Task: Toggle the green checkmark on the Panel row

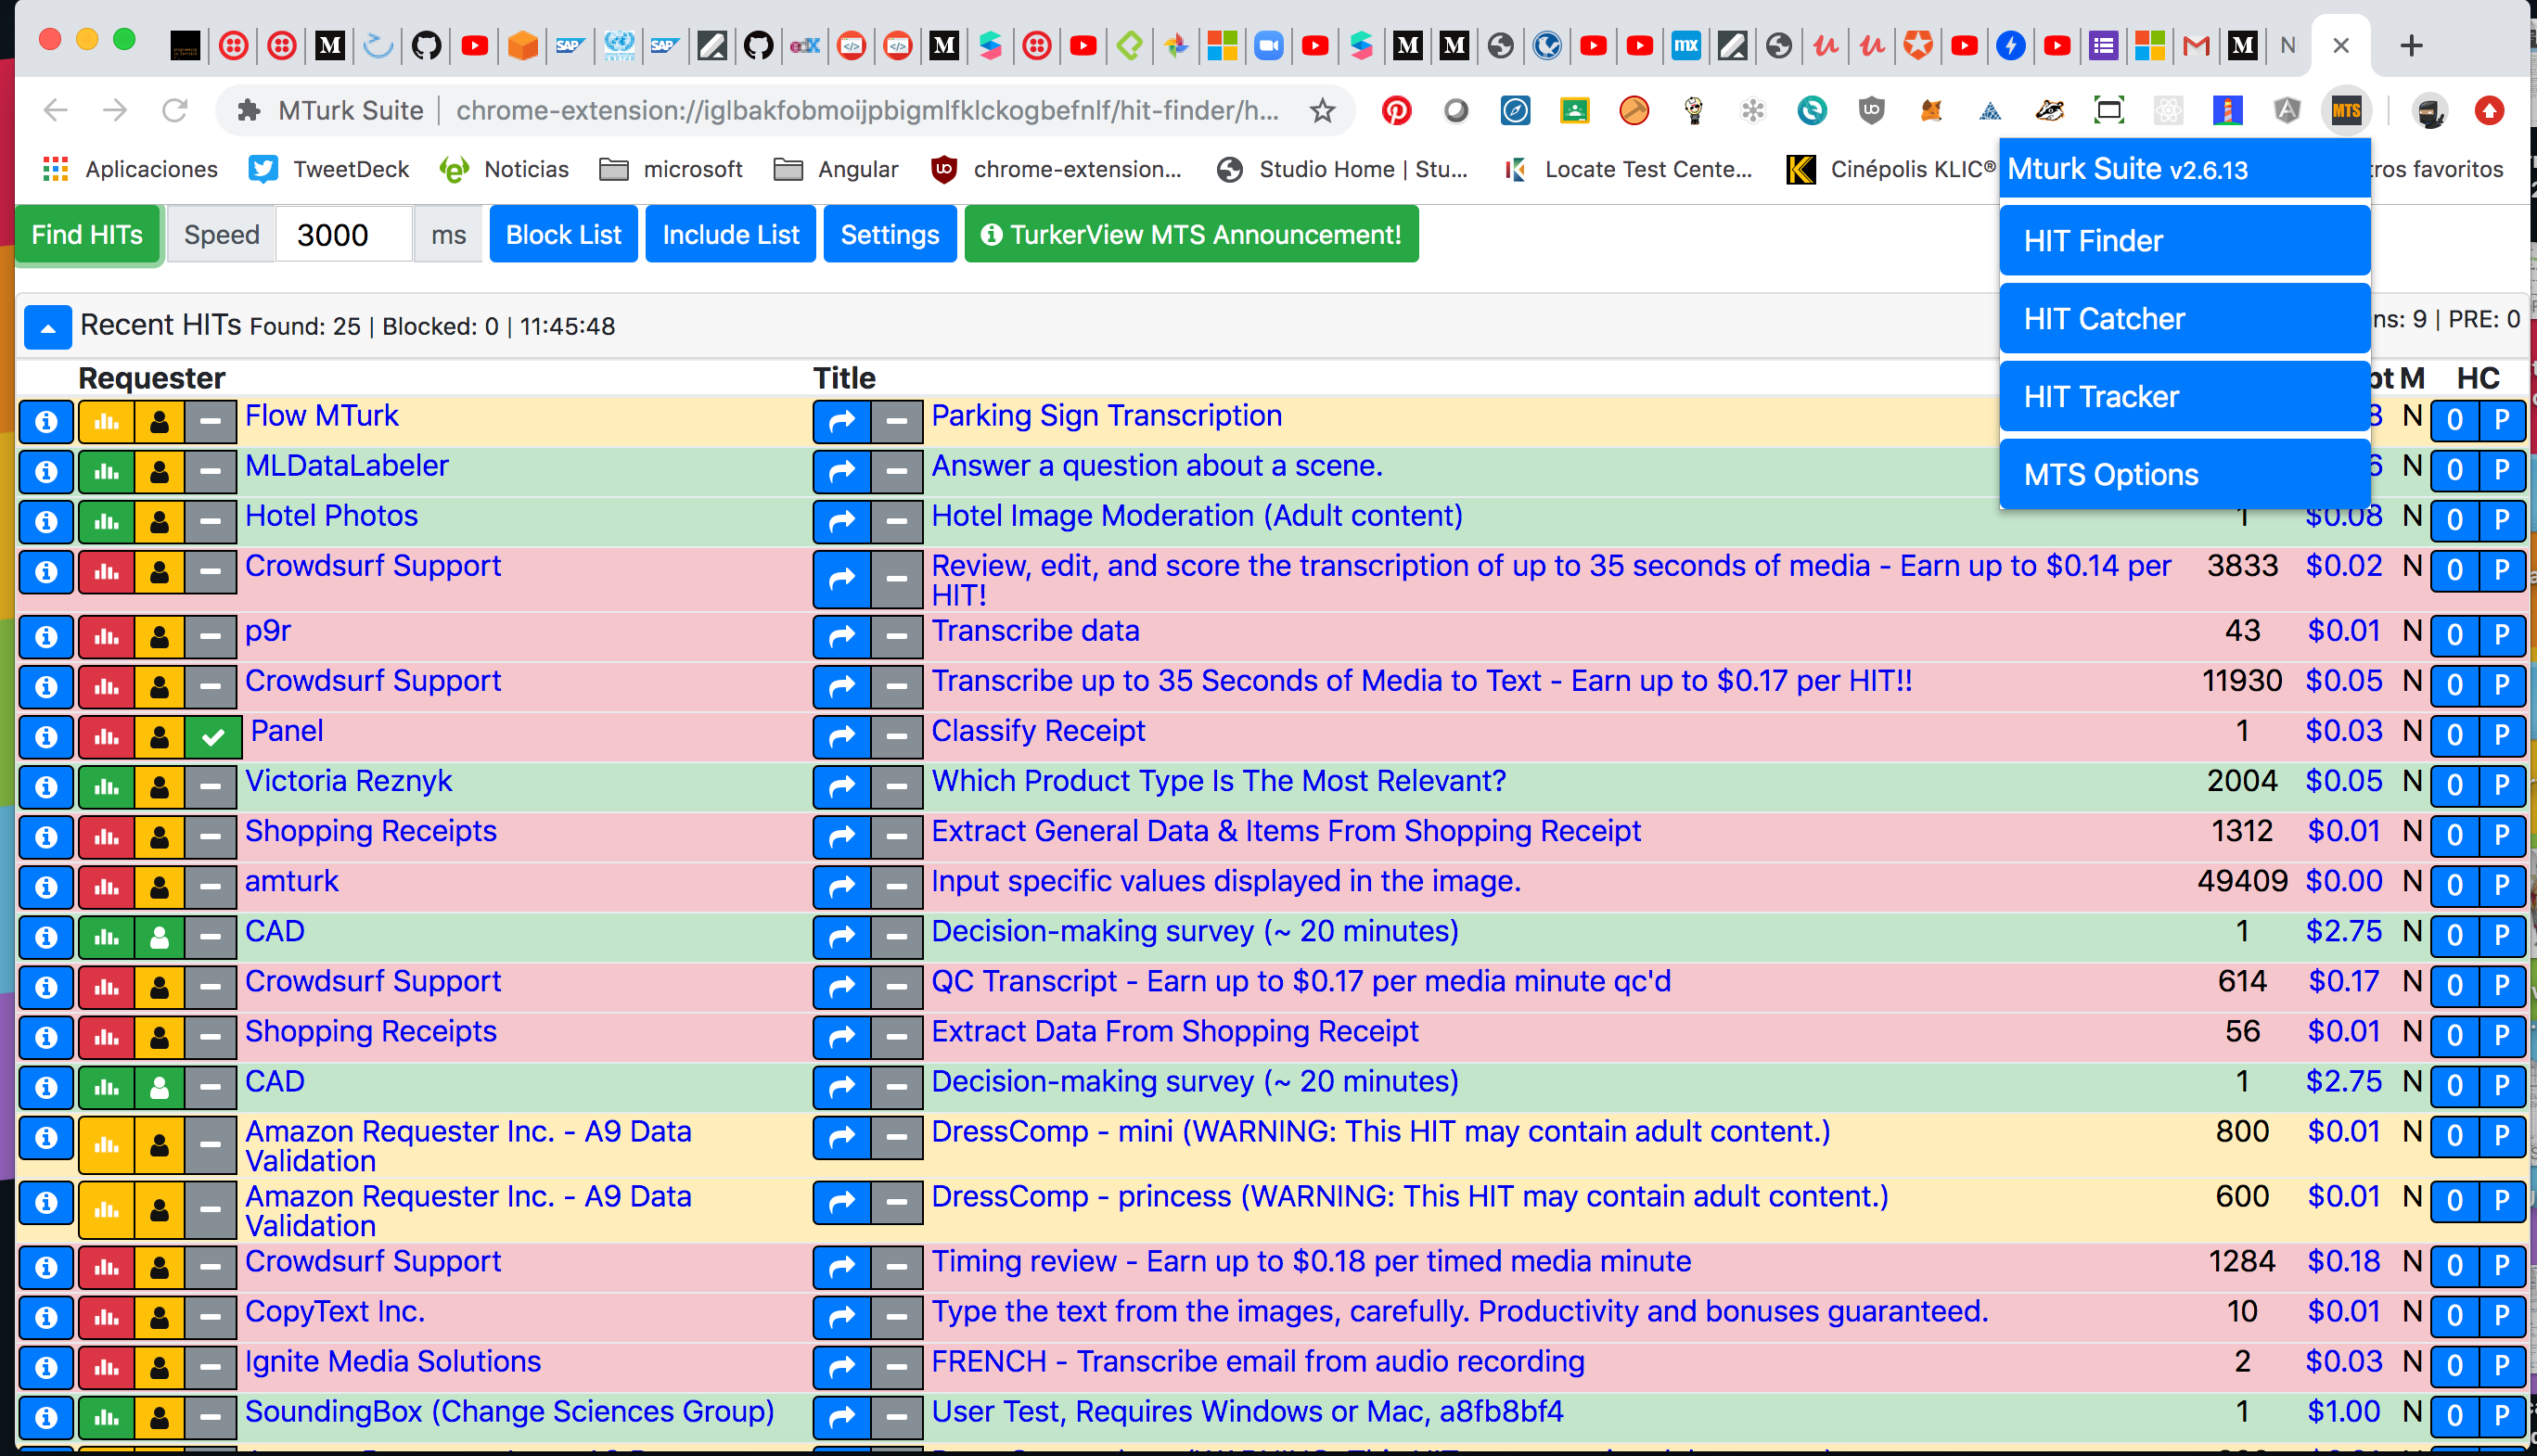Action: 211,737
